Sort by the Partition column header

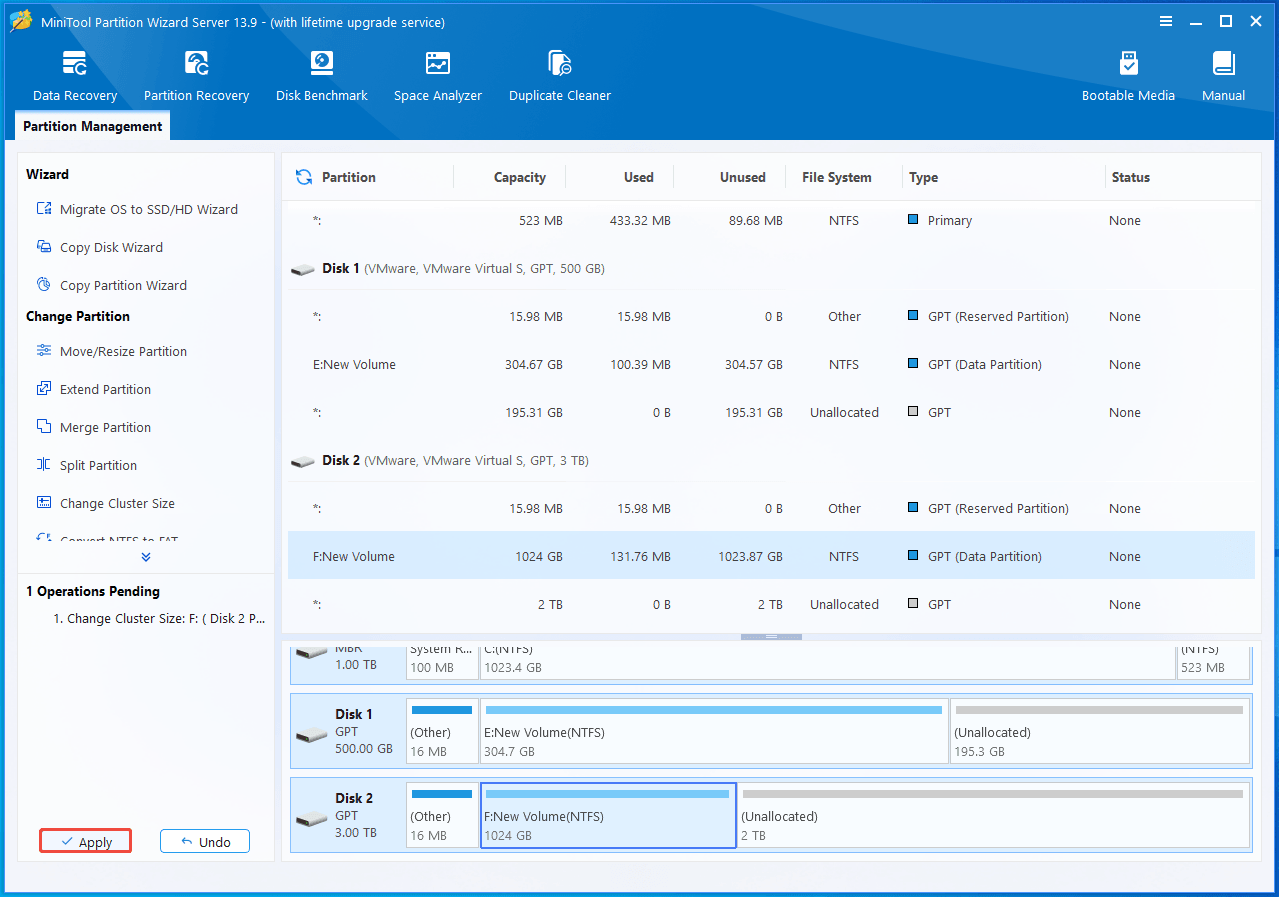[349, 177]
